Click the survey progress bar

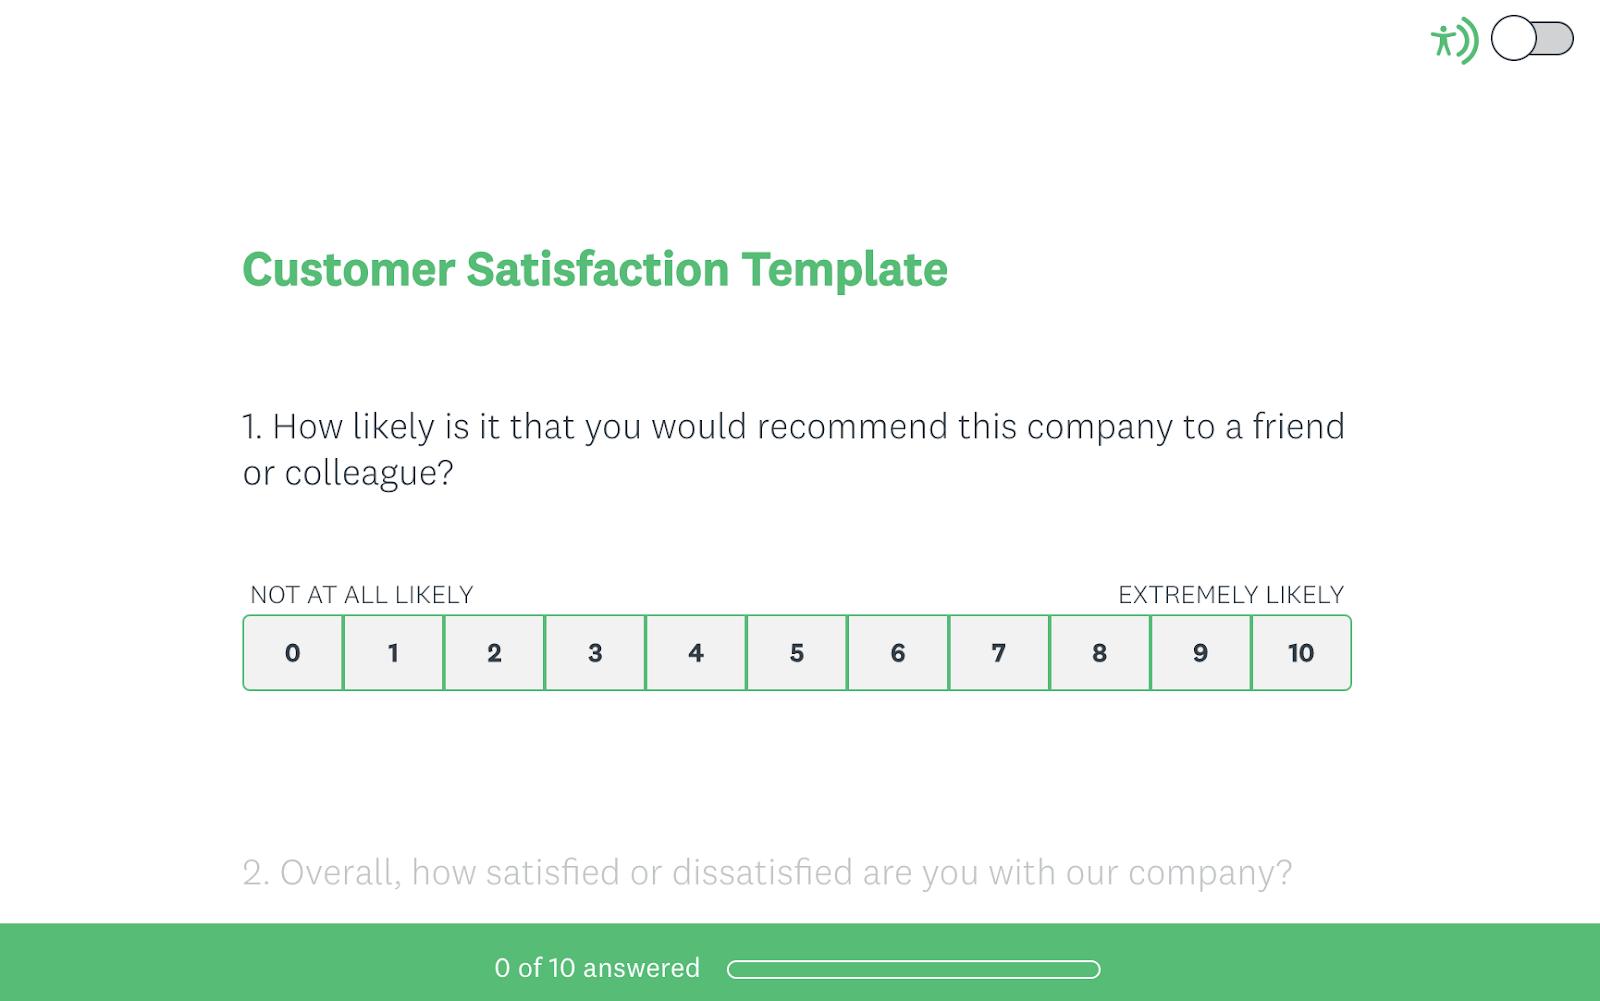[x=913, y=969]
